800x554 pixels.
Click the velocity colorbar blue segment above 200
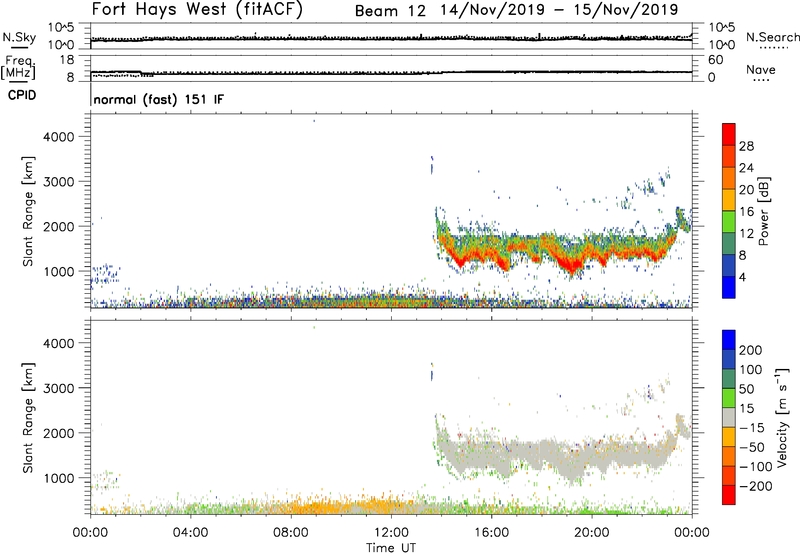click(x=729, y=340)
